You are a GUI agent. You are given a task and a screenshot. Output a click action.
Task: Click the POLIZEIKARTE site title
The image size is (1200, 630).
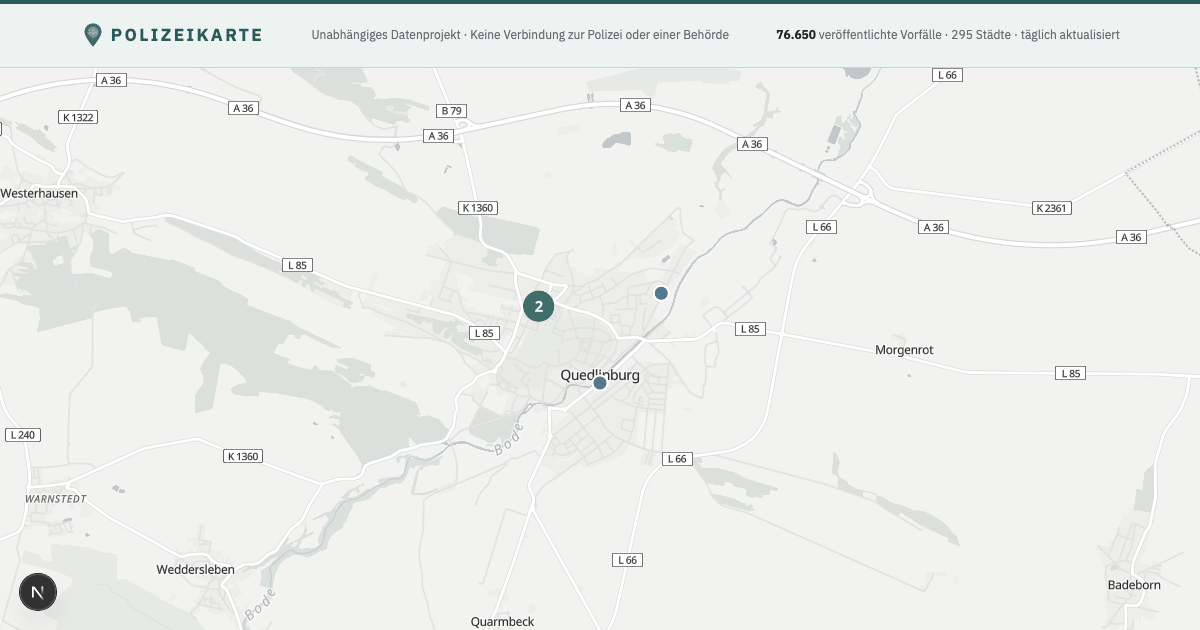coord(187,35)
